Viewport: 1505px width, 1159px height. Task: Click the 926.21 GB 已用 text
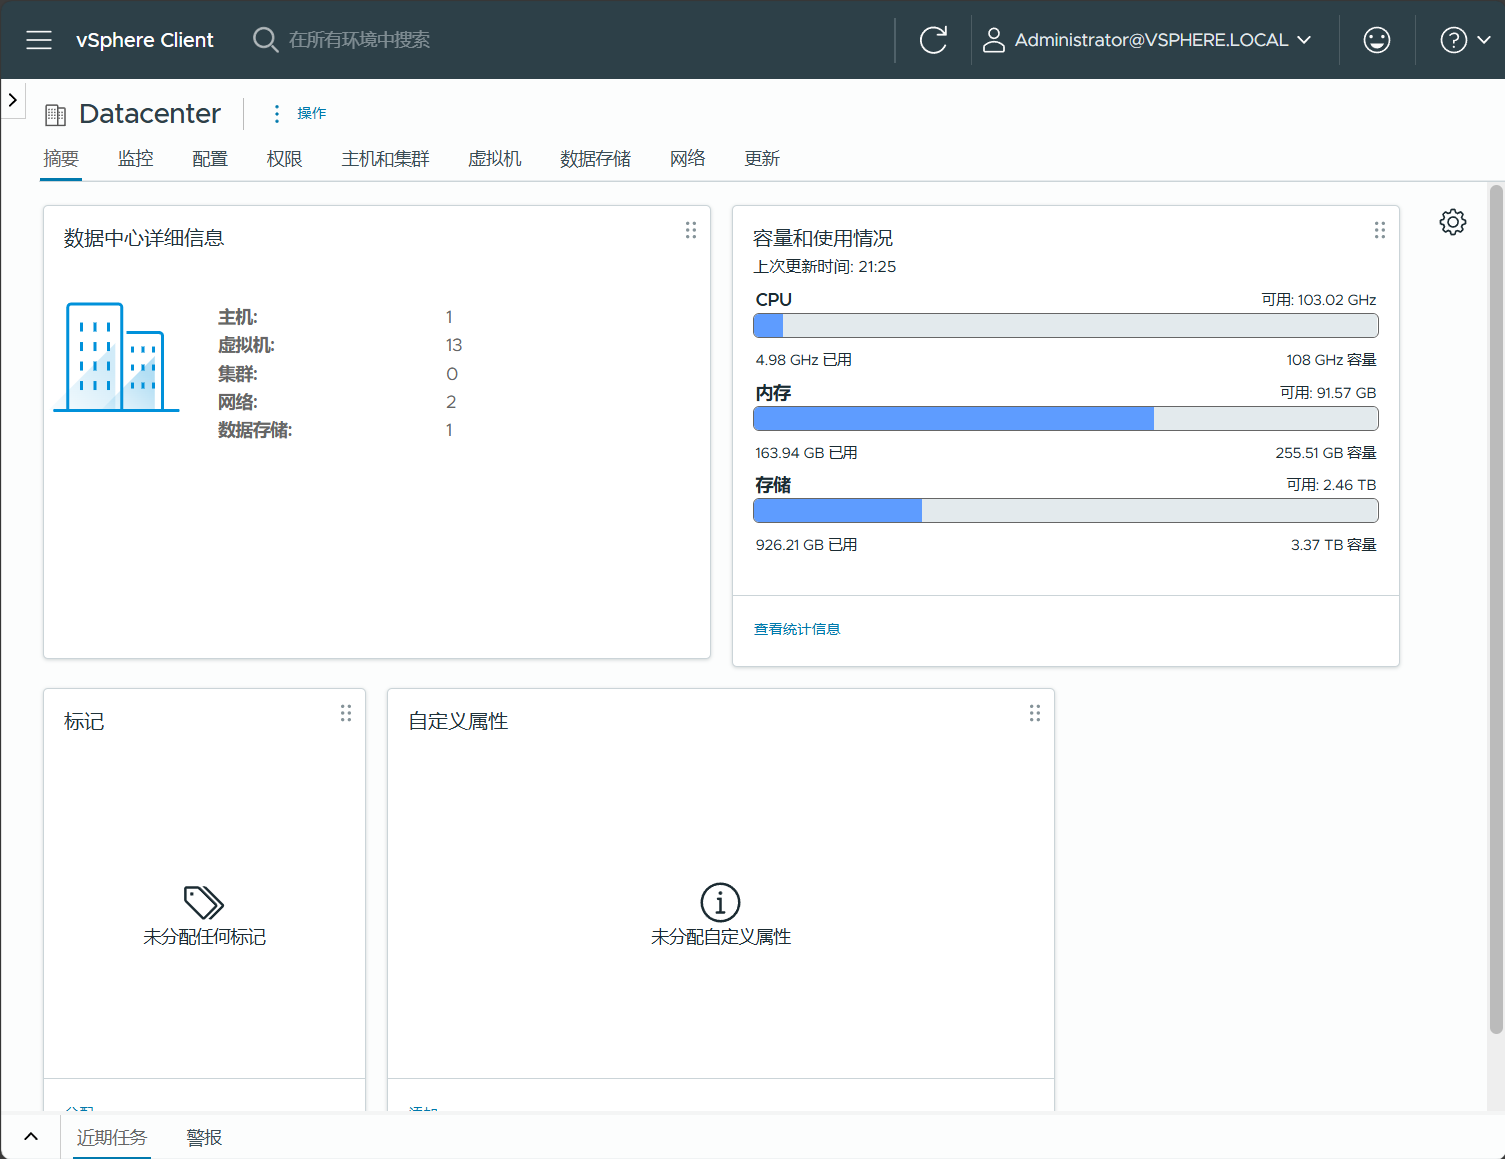click(x=806, y=545)
